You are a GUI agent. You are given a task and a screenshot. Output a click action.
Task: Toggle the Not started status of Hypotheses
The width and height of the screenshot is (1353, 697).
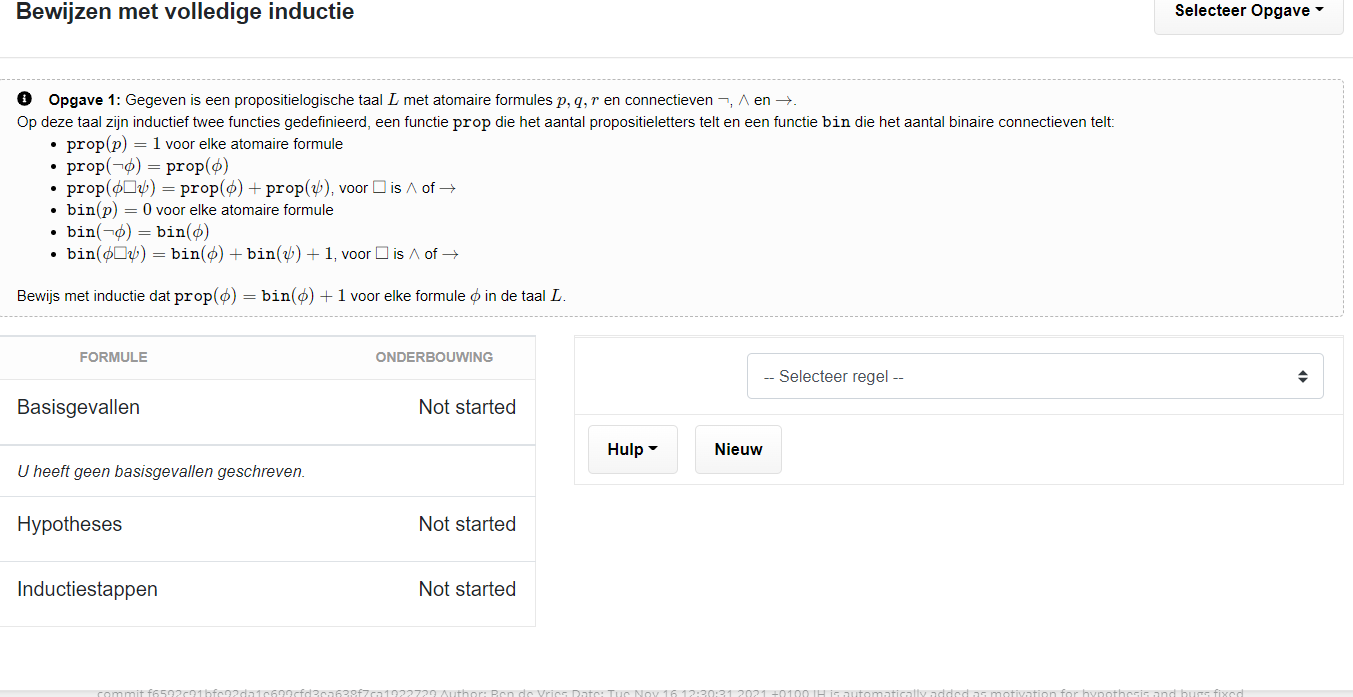point(467,524)
